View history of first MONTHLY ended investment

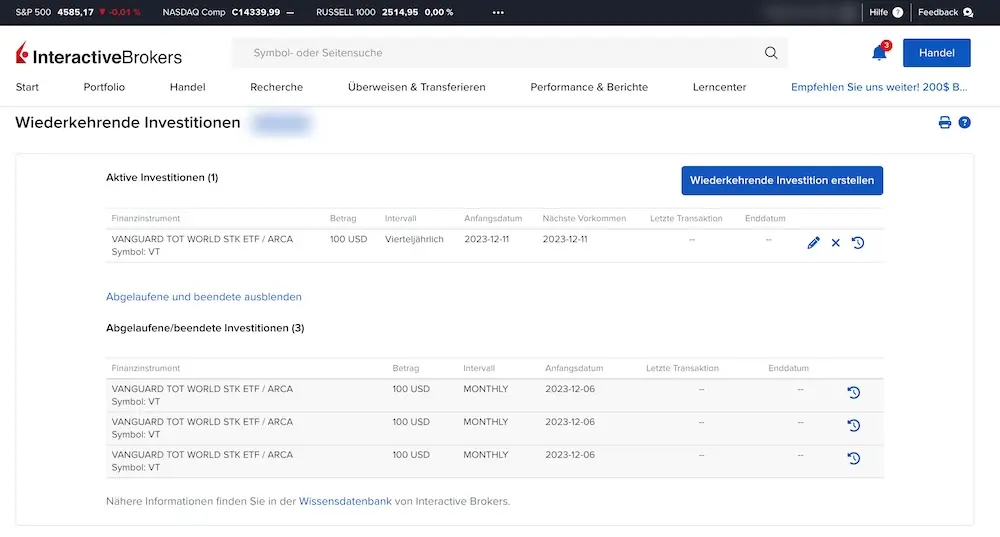coord(853,393)
